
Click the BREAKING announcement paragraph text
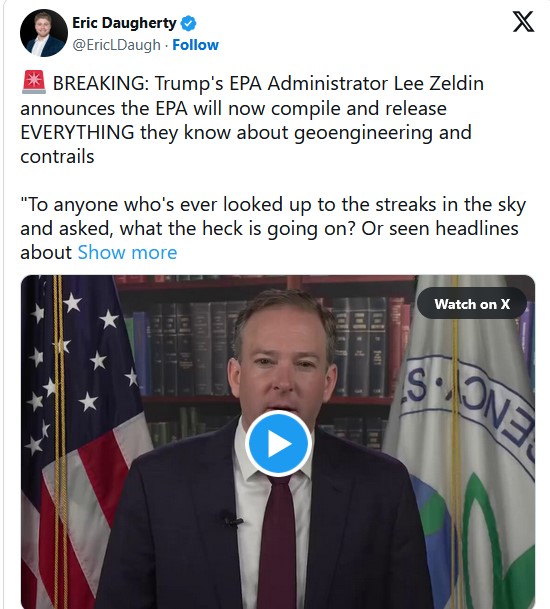click(x=252, y=120)
